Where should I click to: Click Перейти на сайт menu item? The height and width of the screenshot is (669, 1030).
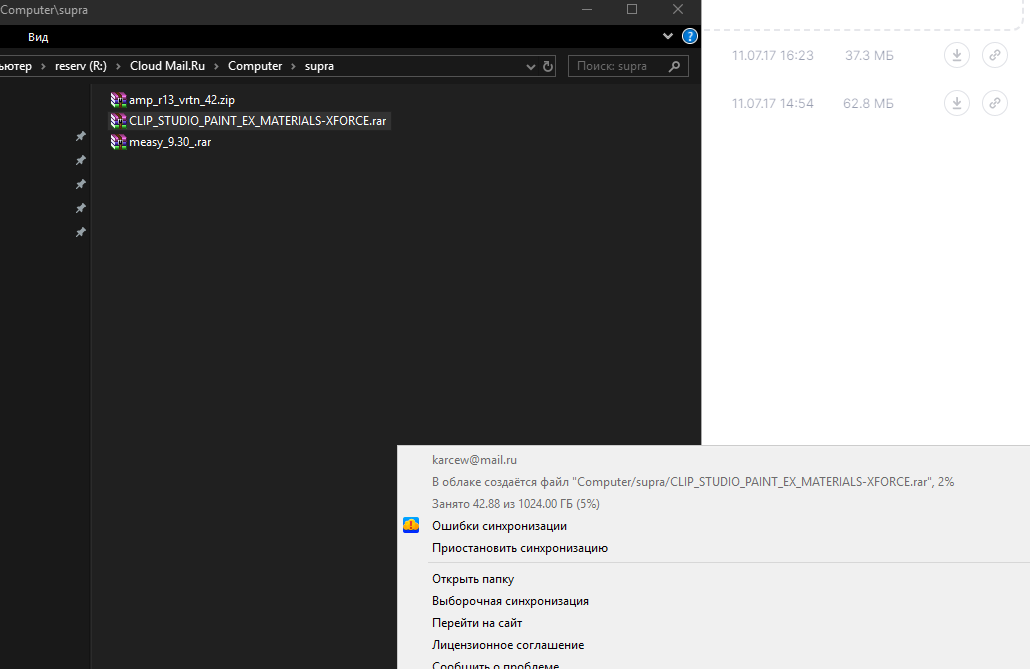click(x=476, y=623)
